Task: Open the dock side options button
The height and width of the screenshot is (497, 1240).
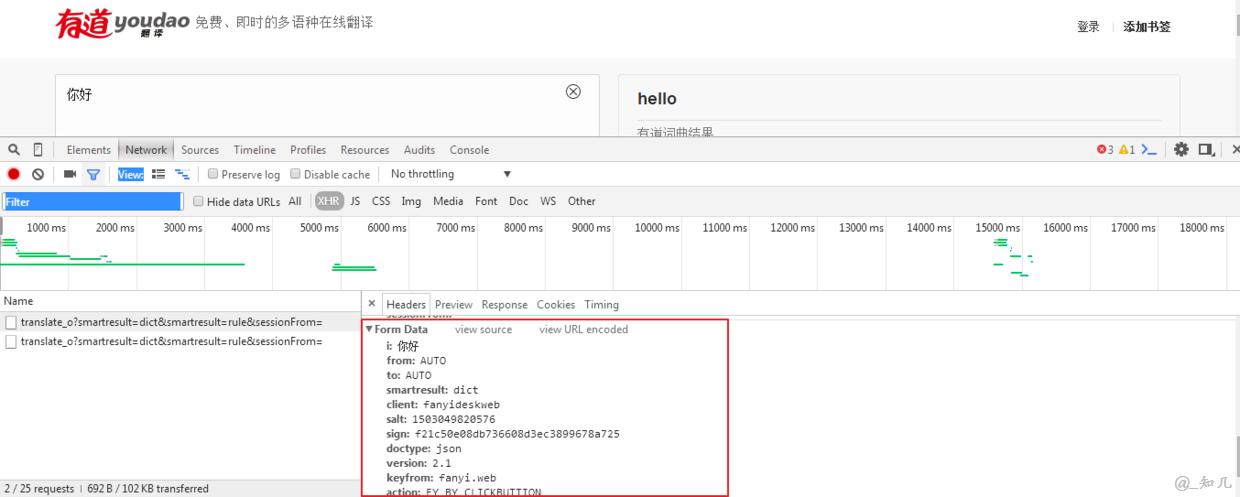Action: click(x=1206, y=150)
